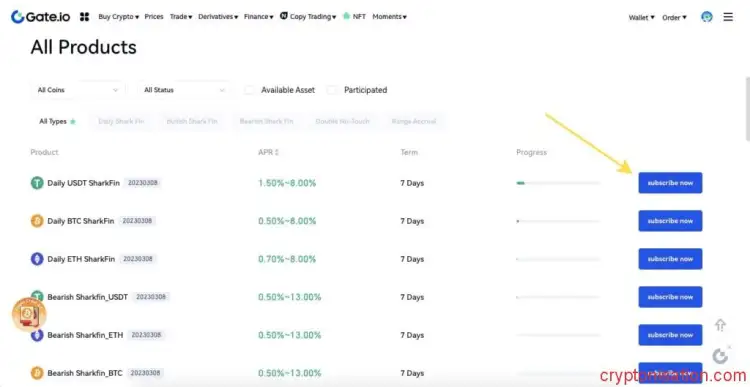Click the Daily USDT SharkFin progress bar
Screen dimensions: 750x387
(x=558, y=183)
